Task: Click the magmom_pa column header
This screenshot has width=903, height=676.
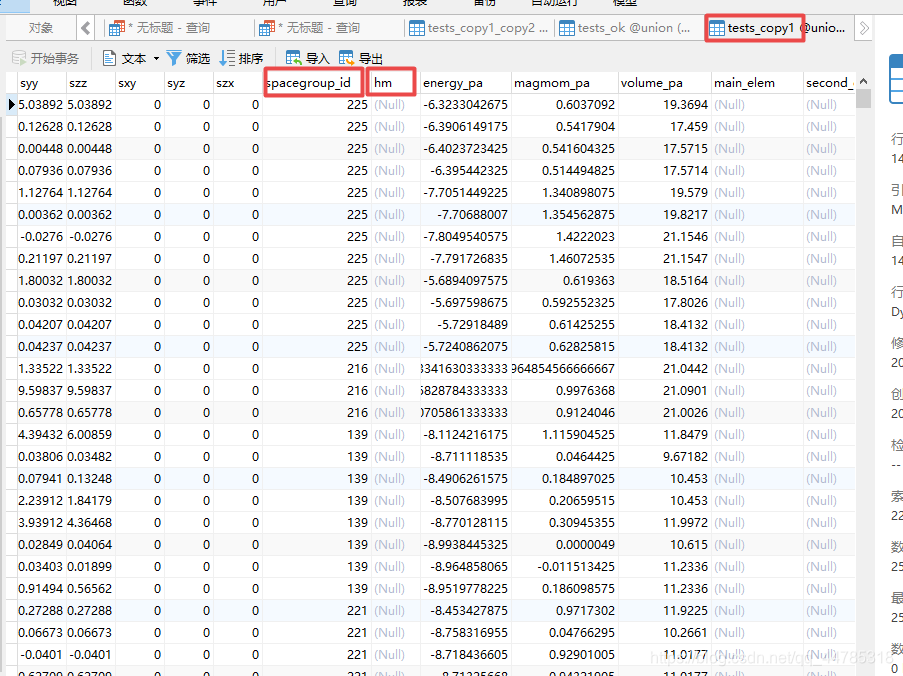Action: tap(564, 83)
